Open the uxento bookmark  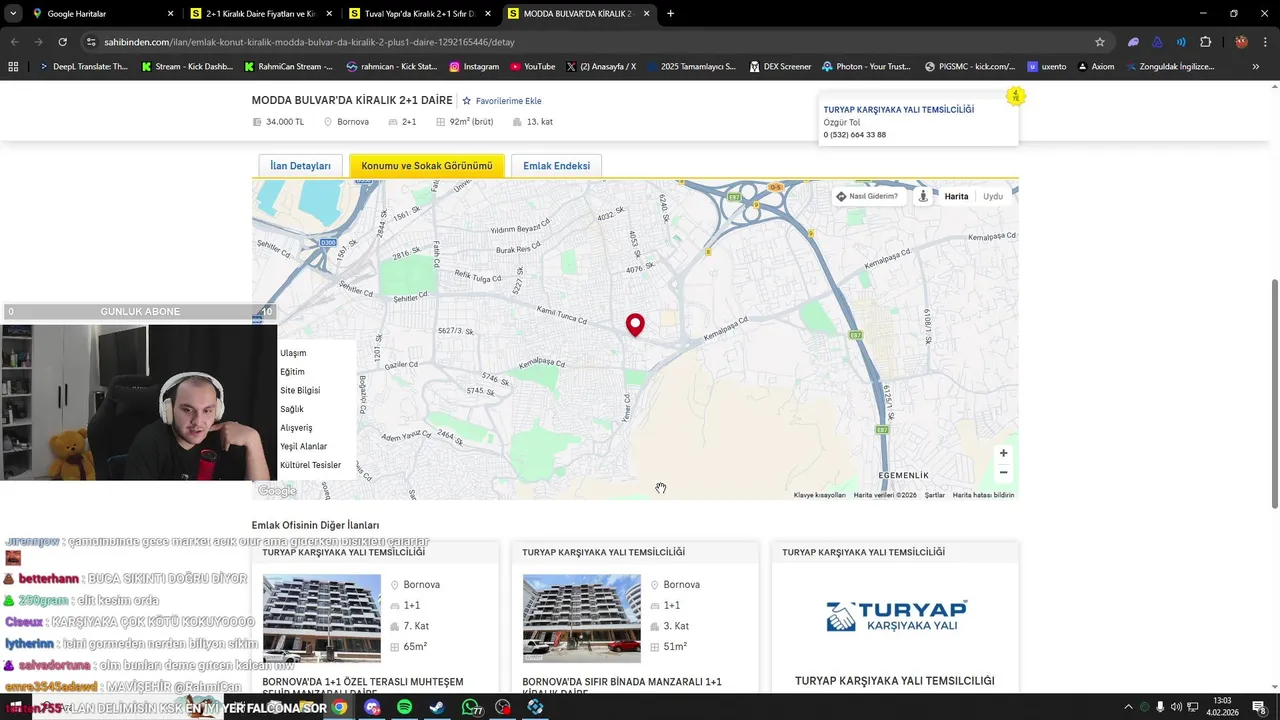[1047, 67]
